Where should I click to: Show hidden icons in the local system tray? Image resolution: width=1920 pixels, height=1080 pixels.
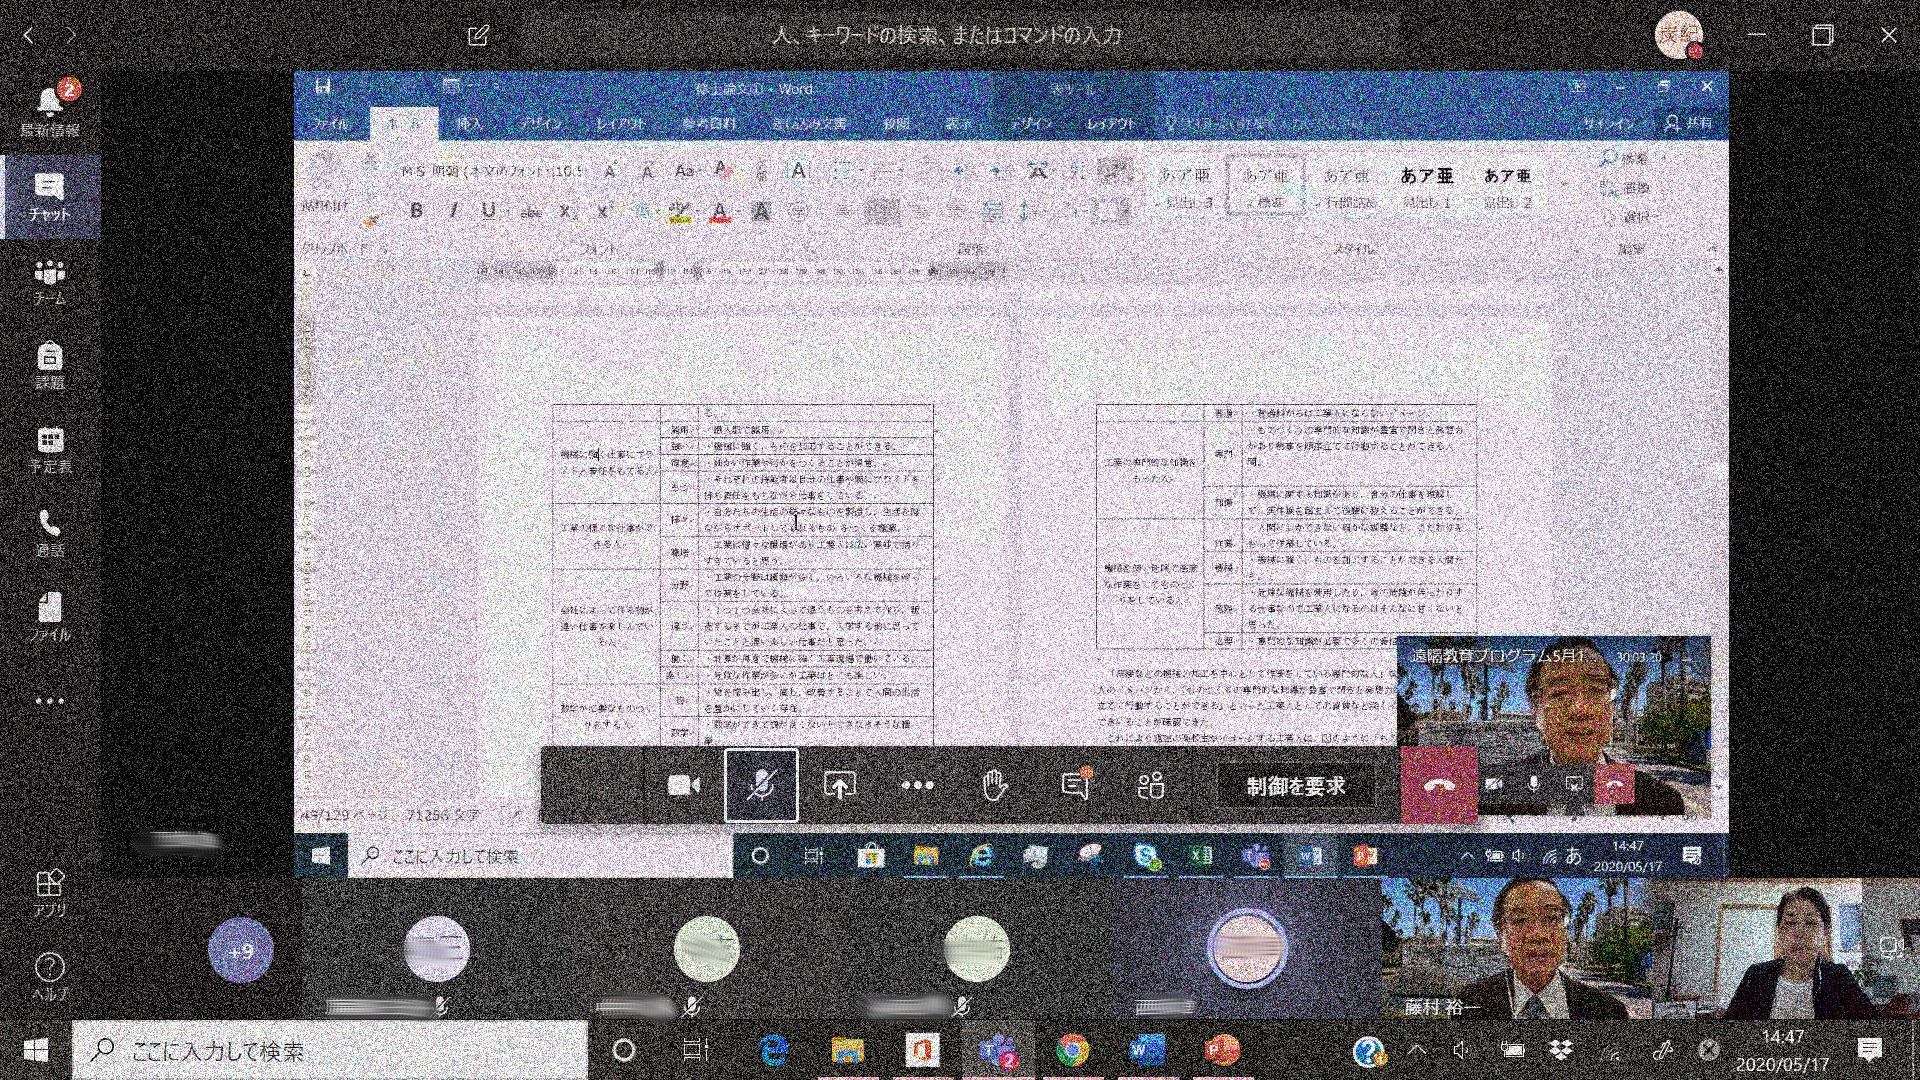pos(1417,1050)
